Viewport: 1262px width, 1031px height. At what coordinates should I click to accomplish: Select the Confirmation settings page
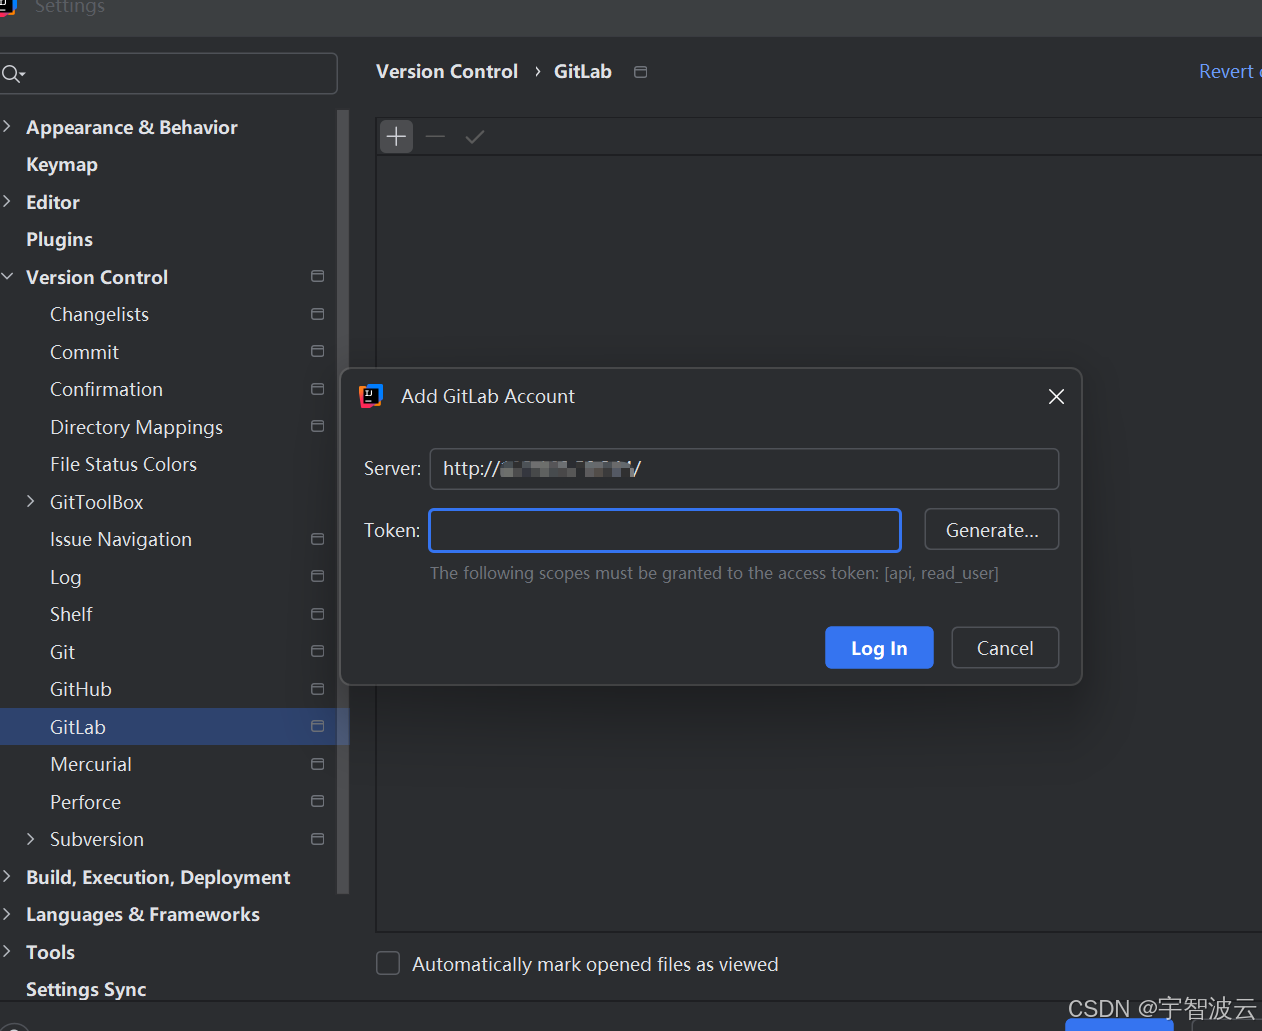[x=106, y=389]
